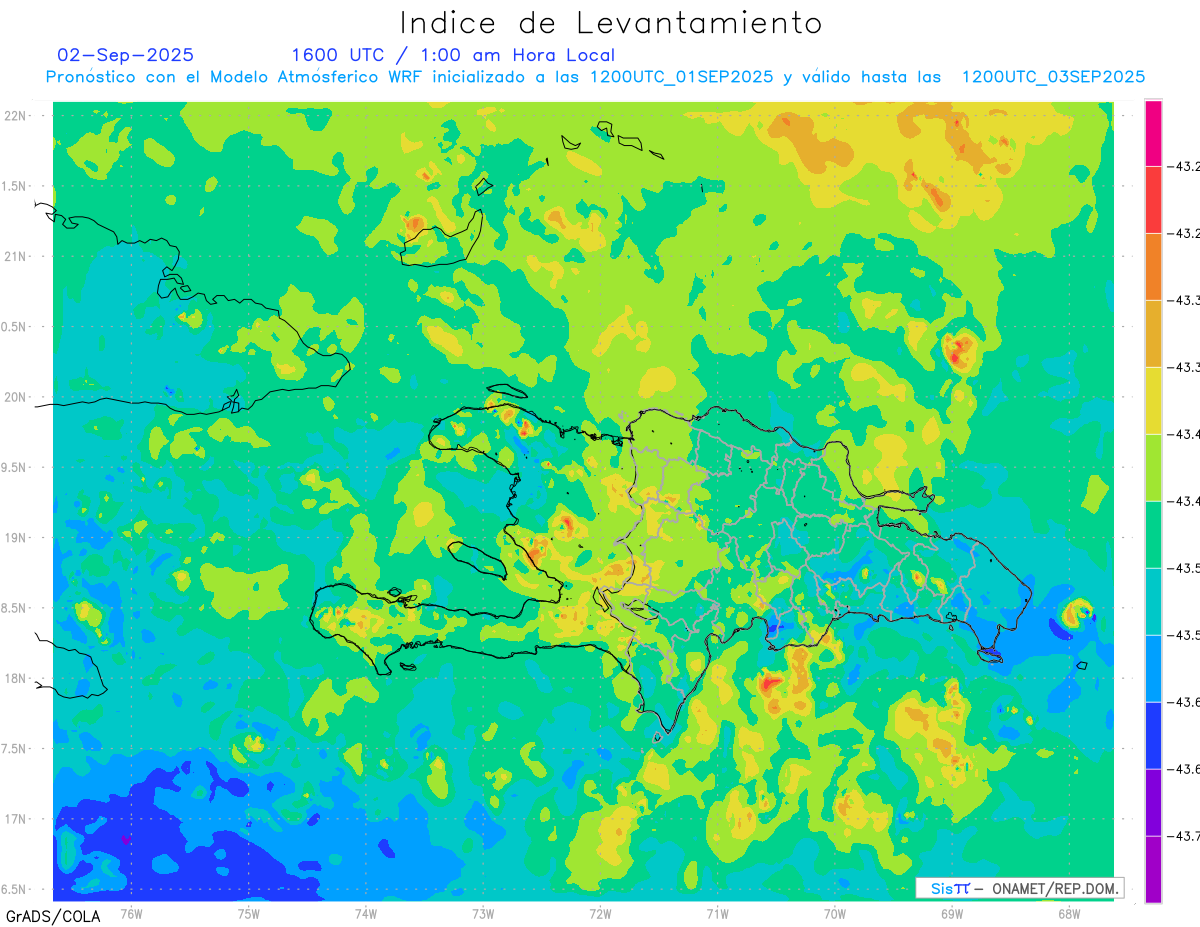This screenshot has width=1200, height=927.
Task: Click the title 'Indice de Levantamiento'
Action: pos(611,23)
